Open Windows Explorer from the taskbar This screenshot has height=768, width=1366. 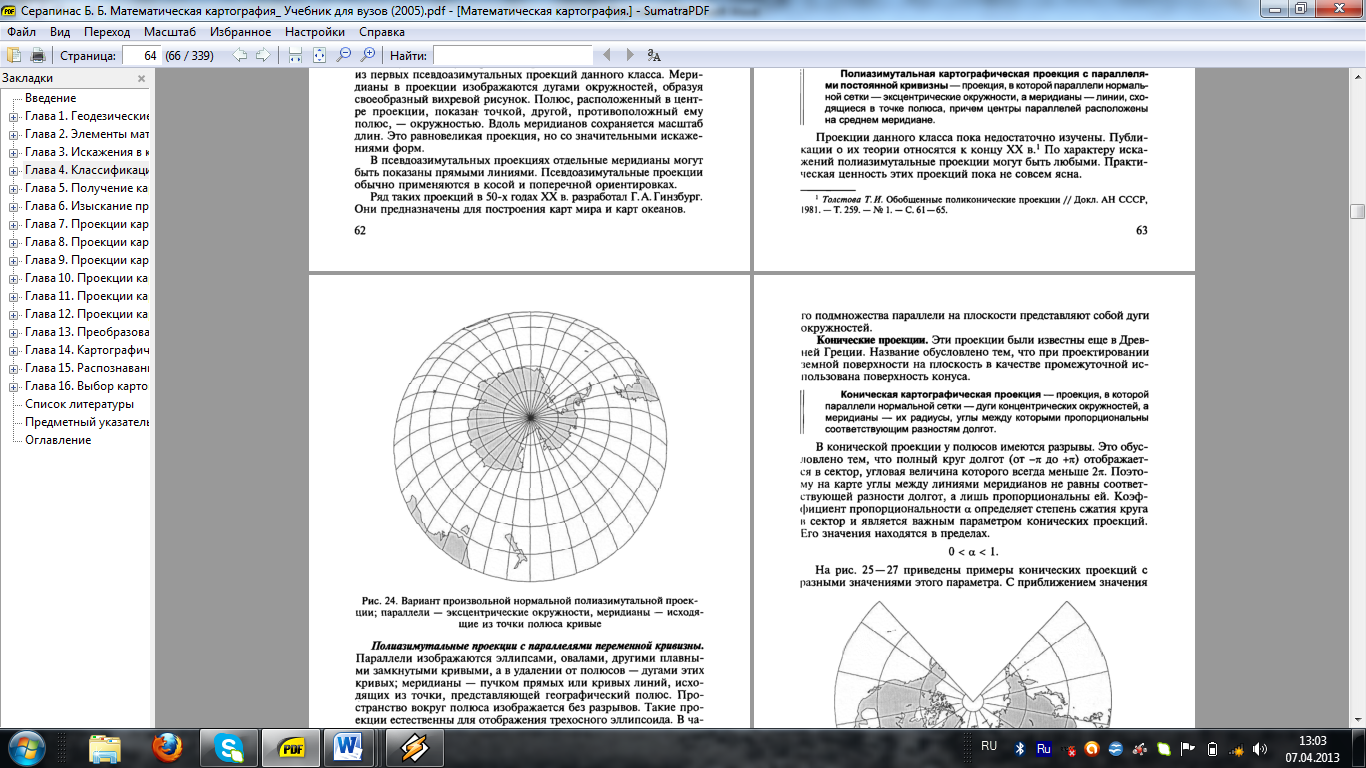pos(104,747)
